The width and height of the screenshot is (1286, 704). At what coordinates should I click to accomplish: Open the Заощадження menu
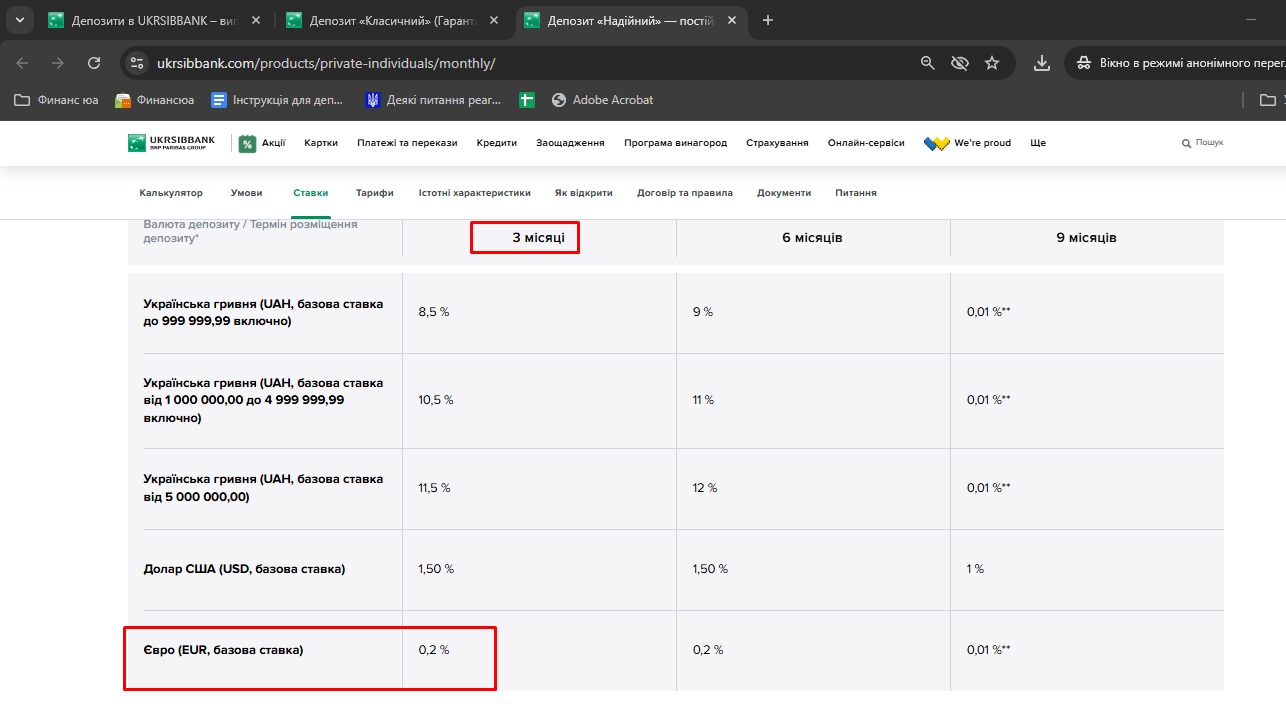click(570, 143)
